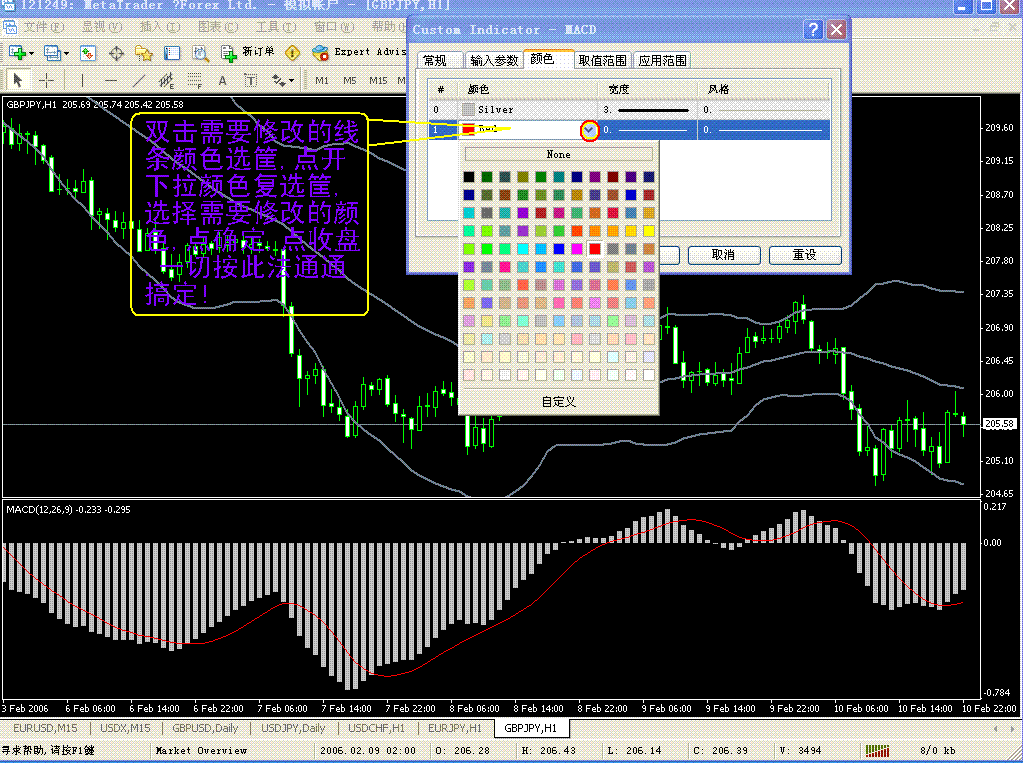Pick the black swatch in the palette
This screenshot has width=1024, height=768.
(x=469, y=177)
